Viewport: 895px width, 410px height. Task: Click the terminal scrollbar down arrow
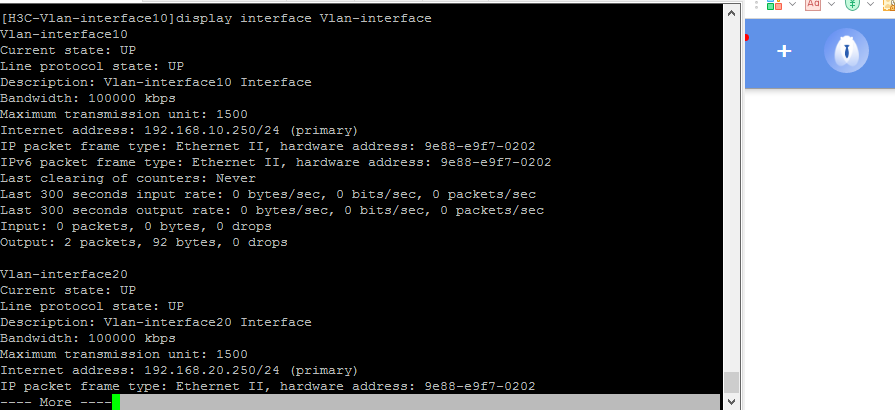pos(731,401)
